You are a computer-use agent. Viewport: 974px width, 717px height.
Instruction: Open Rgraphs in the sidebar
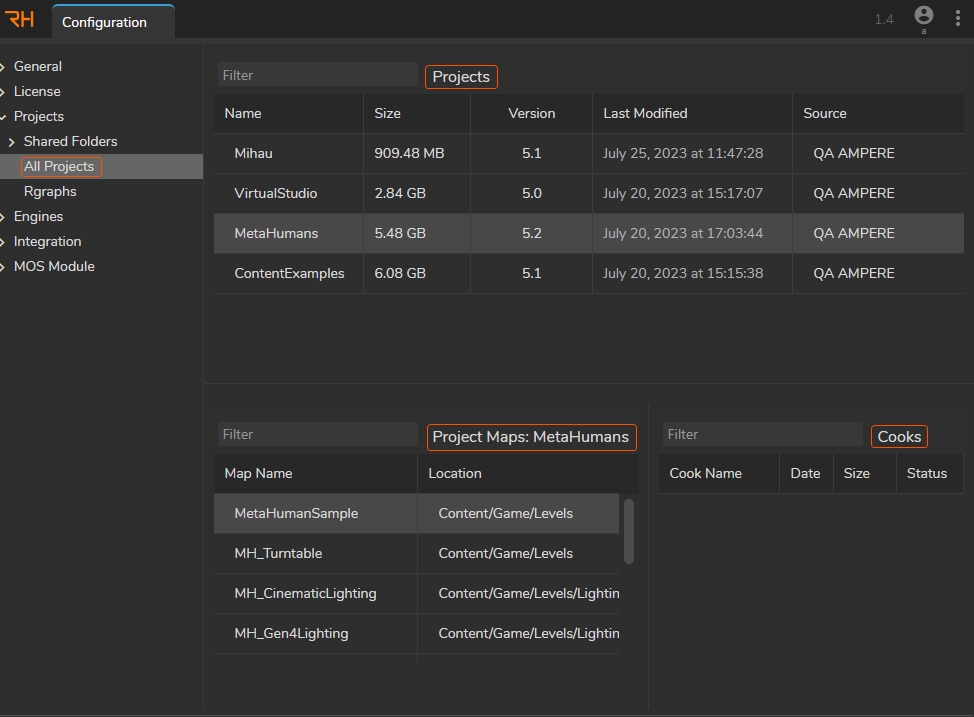pos(50,191)
